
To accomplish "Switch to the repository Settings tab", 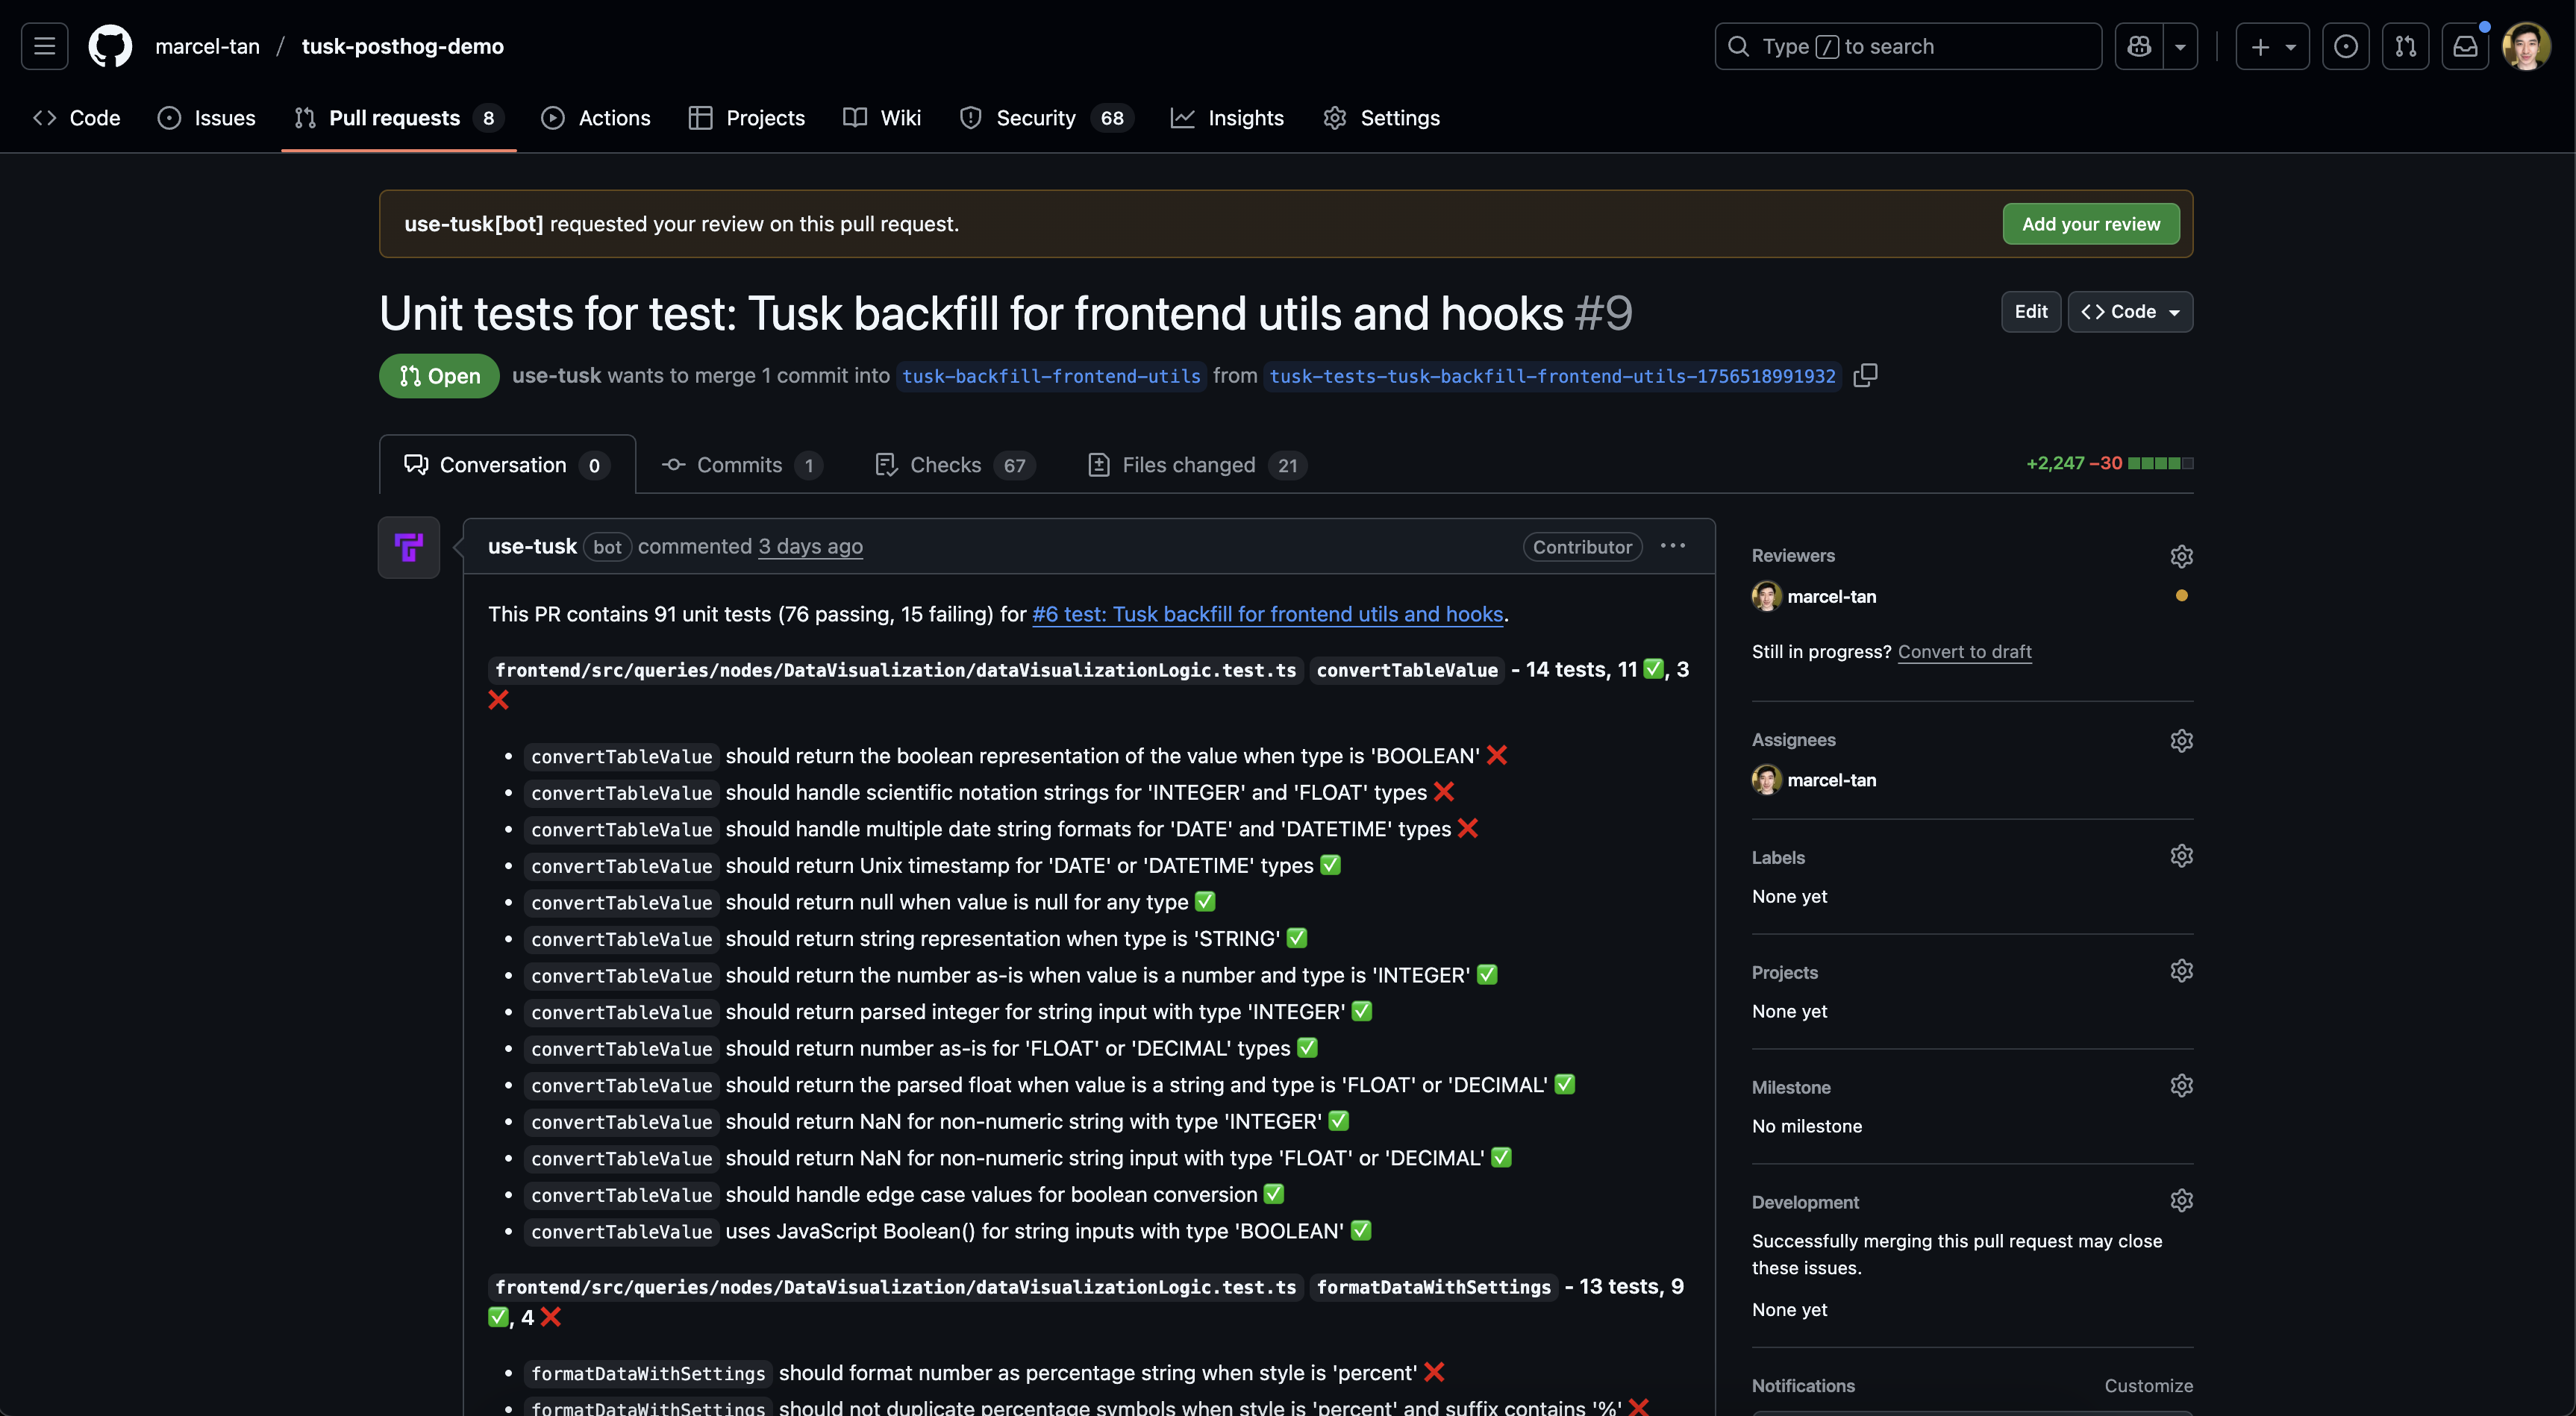I will point(1382,118).
